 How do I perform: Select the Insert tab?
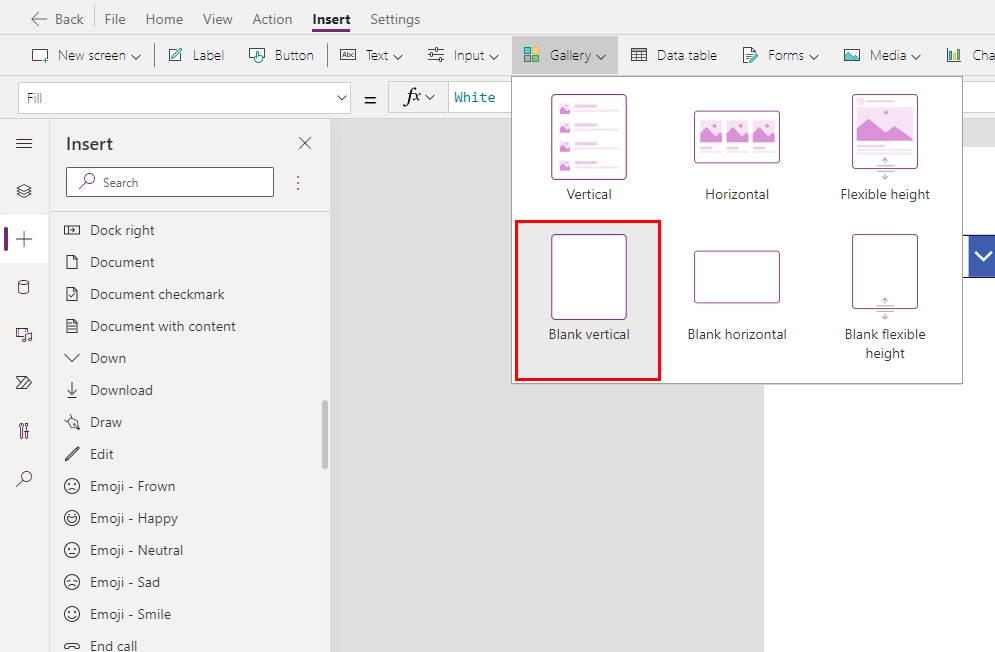(331, 19)
